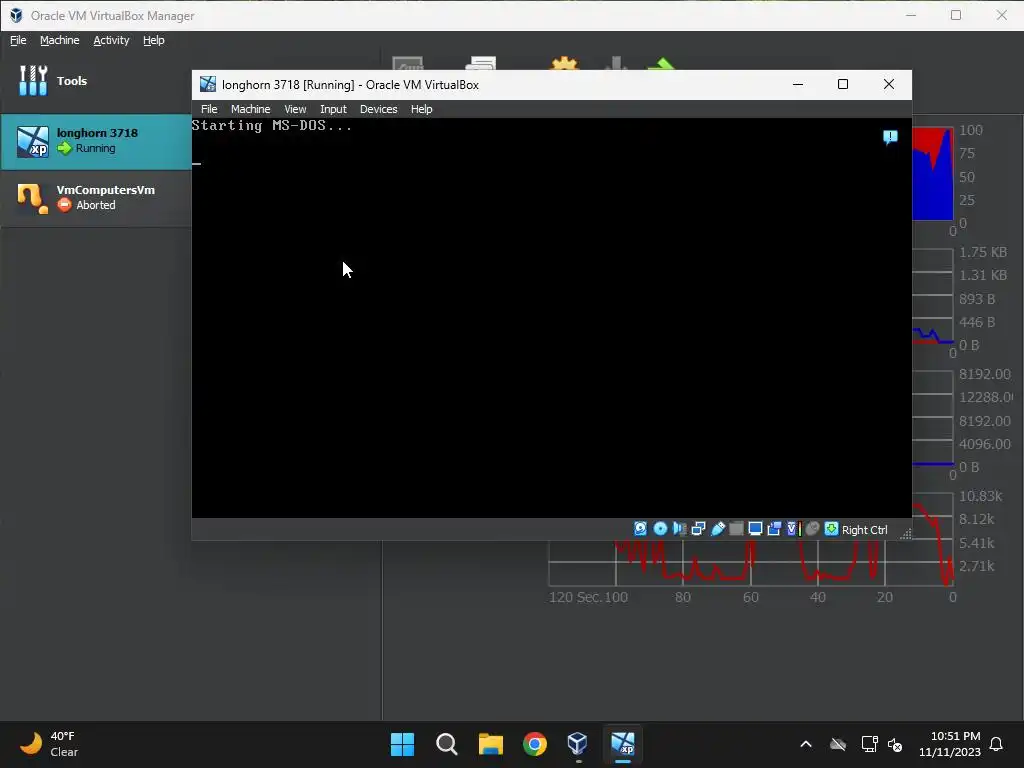This screenshot has width=1024, height=768.
Task: Open VM window Help menu
Action: pyautogui.click(x=421, y=109)
